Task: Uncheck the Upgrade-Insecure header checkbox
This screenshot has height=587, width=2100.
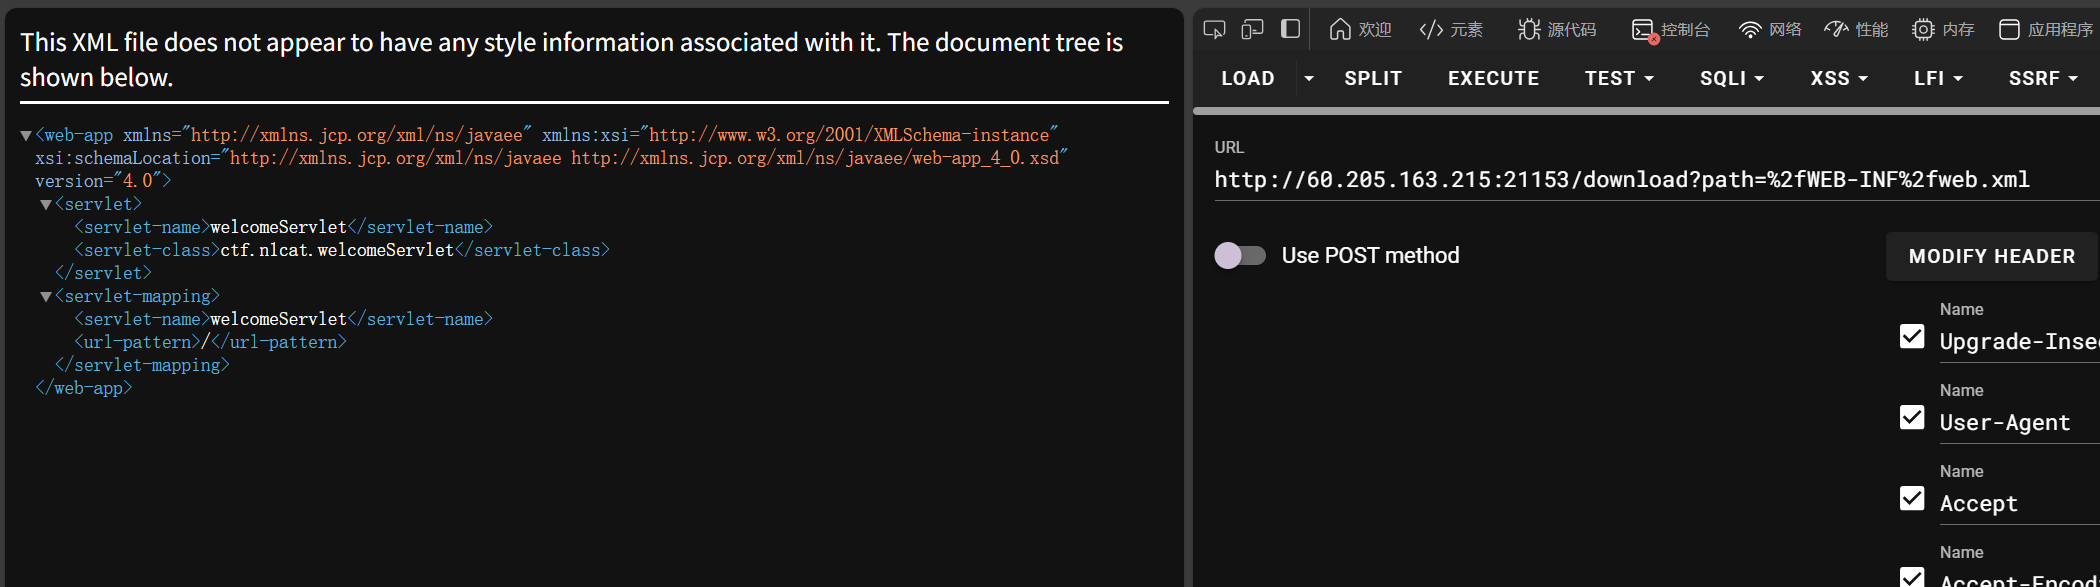Action: [1912, 337]
